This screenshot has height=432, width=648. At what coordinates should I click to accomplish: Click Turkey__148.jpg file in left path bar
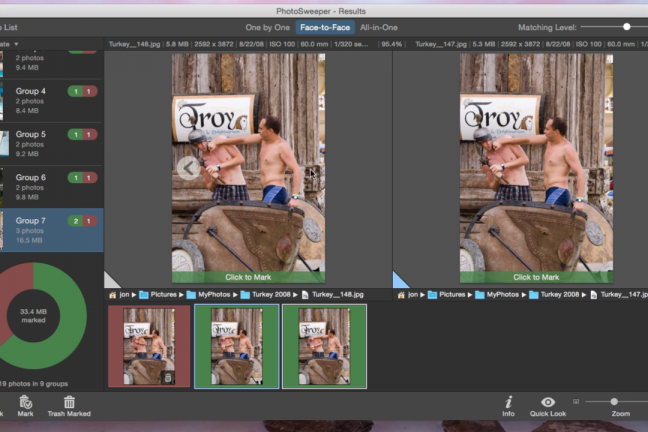point(333,295)
